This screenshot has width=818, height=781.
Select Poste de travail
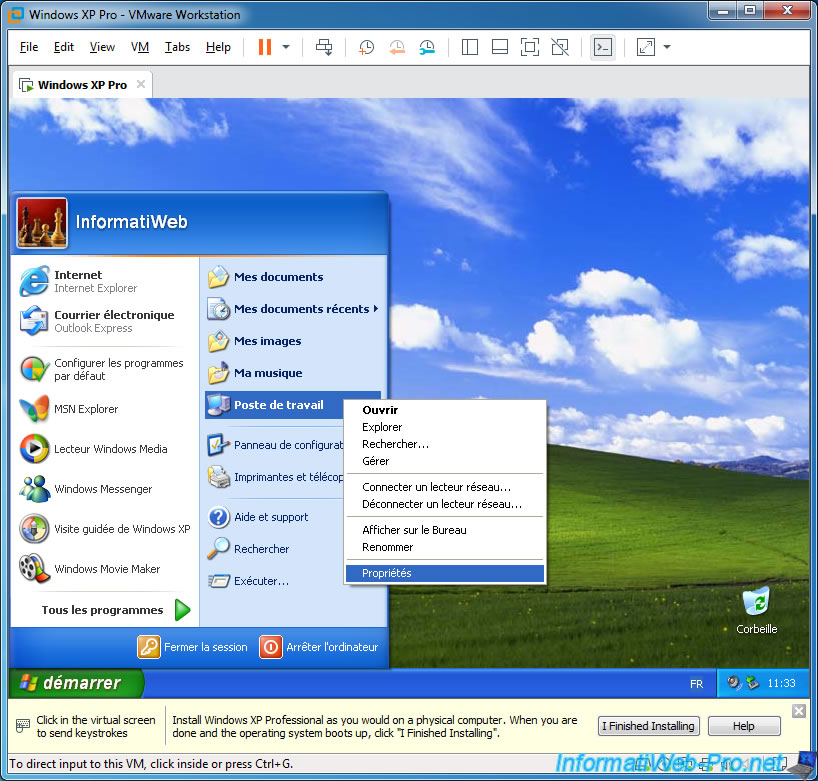(x=274, y=405)
